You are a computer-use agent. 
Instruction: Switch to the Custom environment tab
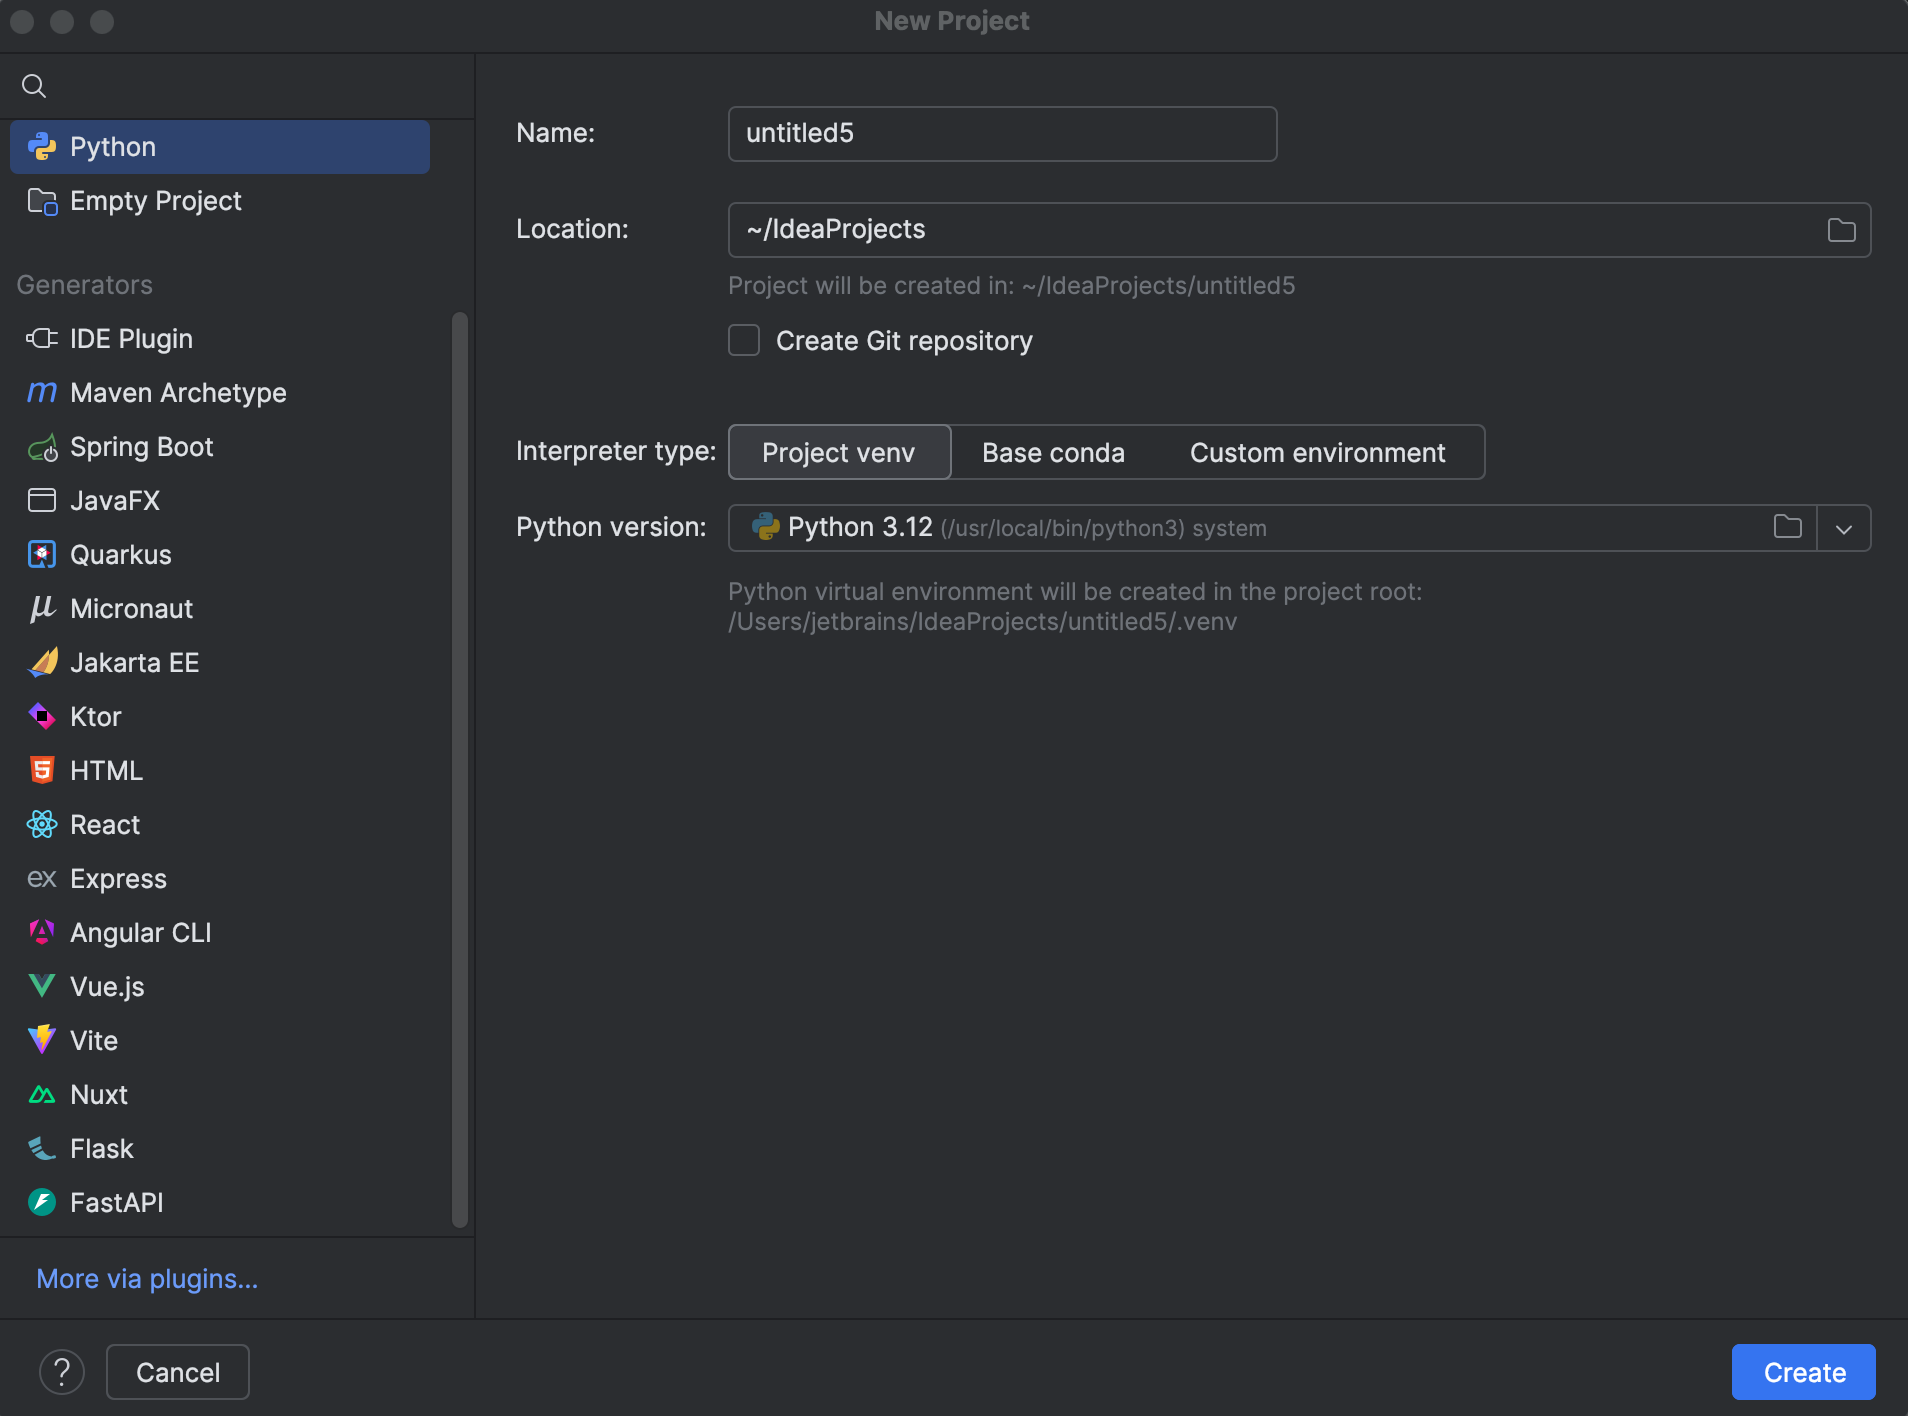(1316, 452)
